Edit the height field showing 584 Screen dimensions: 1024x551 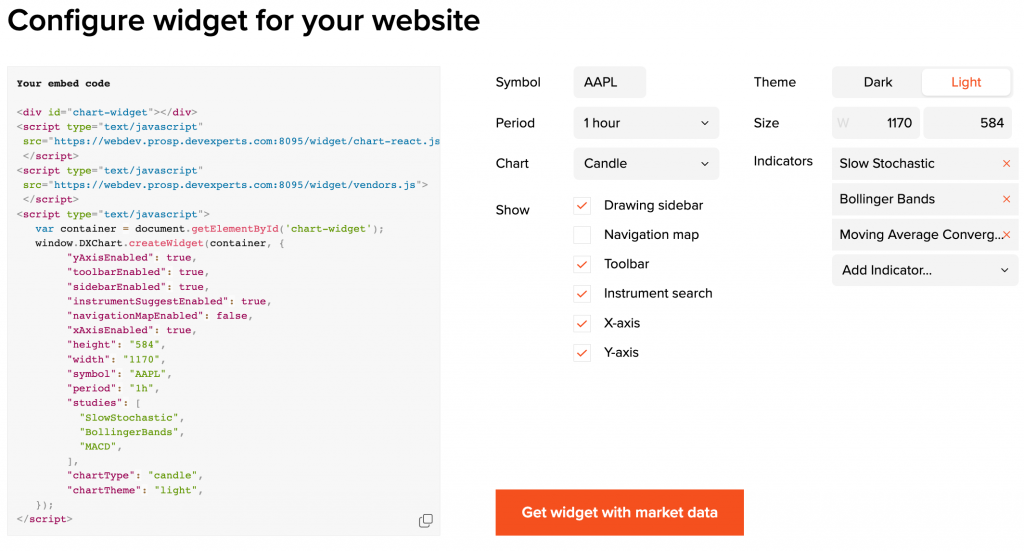pyautogui.click(x=967, y=123)
